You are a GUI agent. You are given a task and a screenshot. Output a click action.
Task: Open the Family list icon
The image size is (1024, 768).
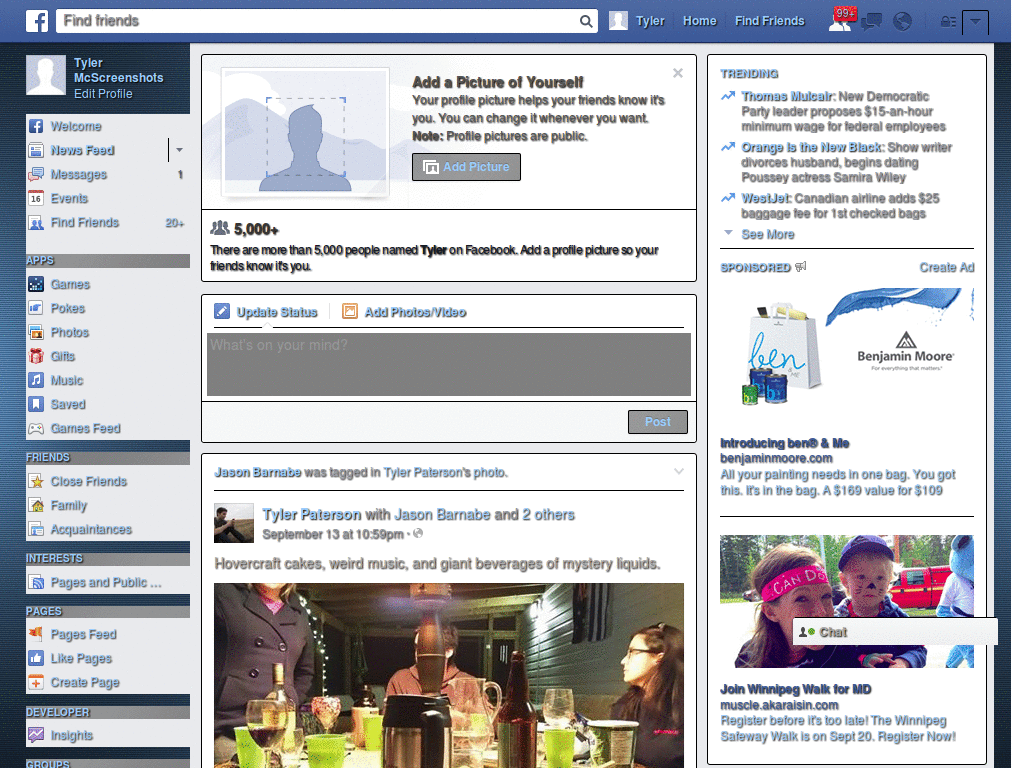click(x=36, y=505)
